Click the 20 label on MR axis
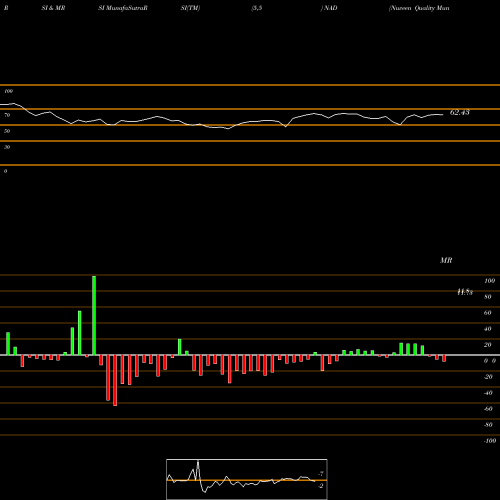The width and height of the screenshot is (500, 500). point(488,345)
